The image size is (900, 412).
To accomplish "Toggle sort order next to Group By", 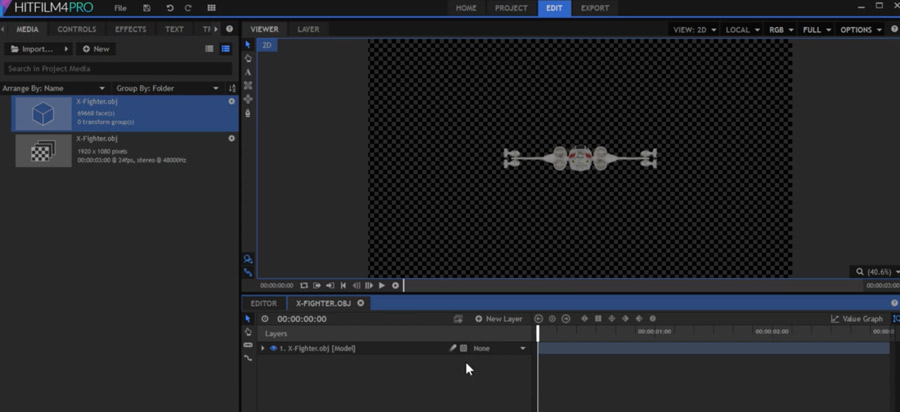I will (232, 88).
